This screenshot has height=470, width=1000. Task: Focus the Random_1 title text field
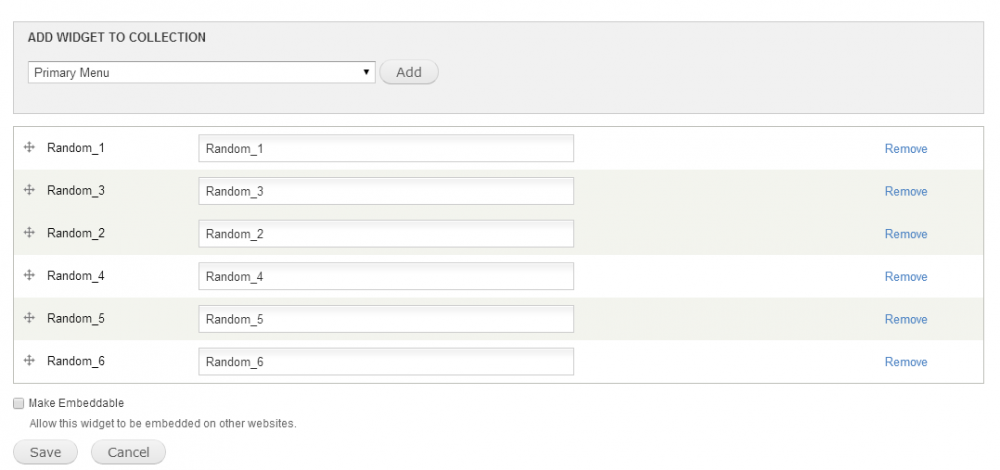point(386,148)
